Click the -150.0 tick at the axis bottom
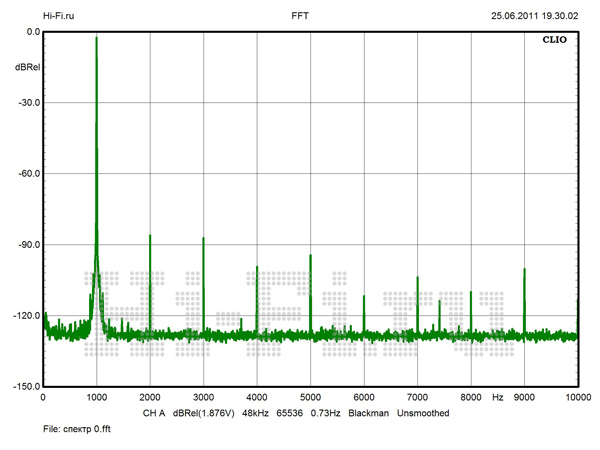This screenshot has width=600, height=450. 27,387
